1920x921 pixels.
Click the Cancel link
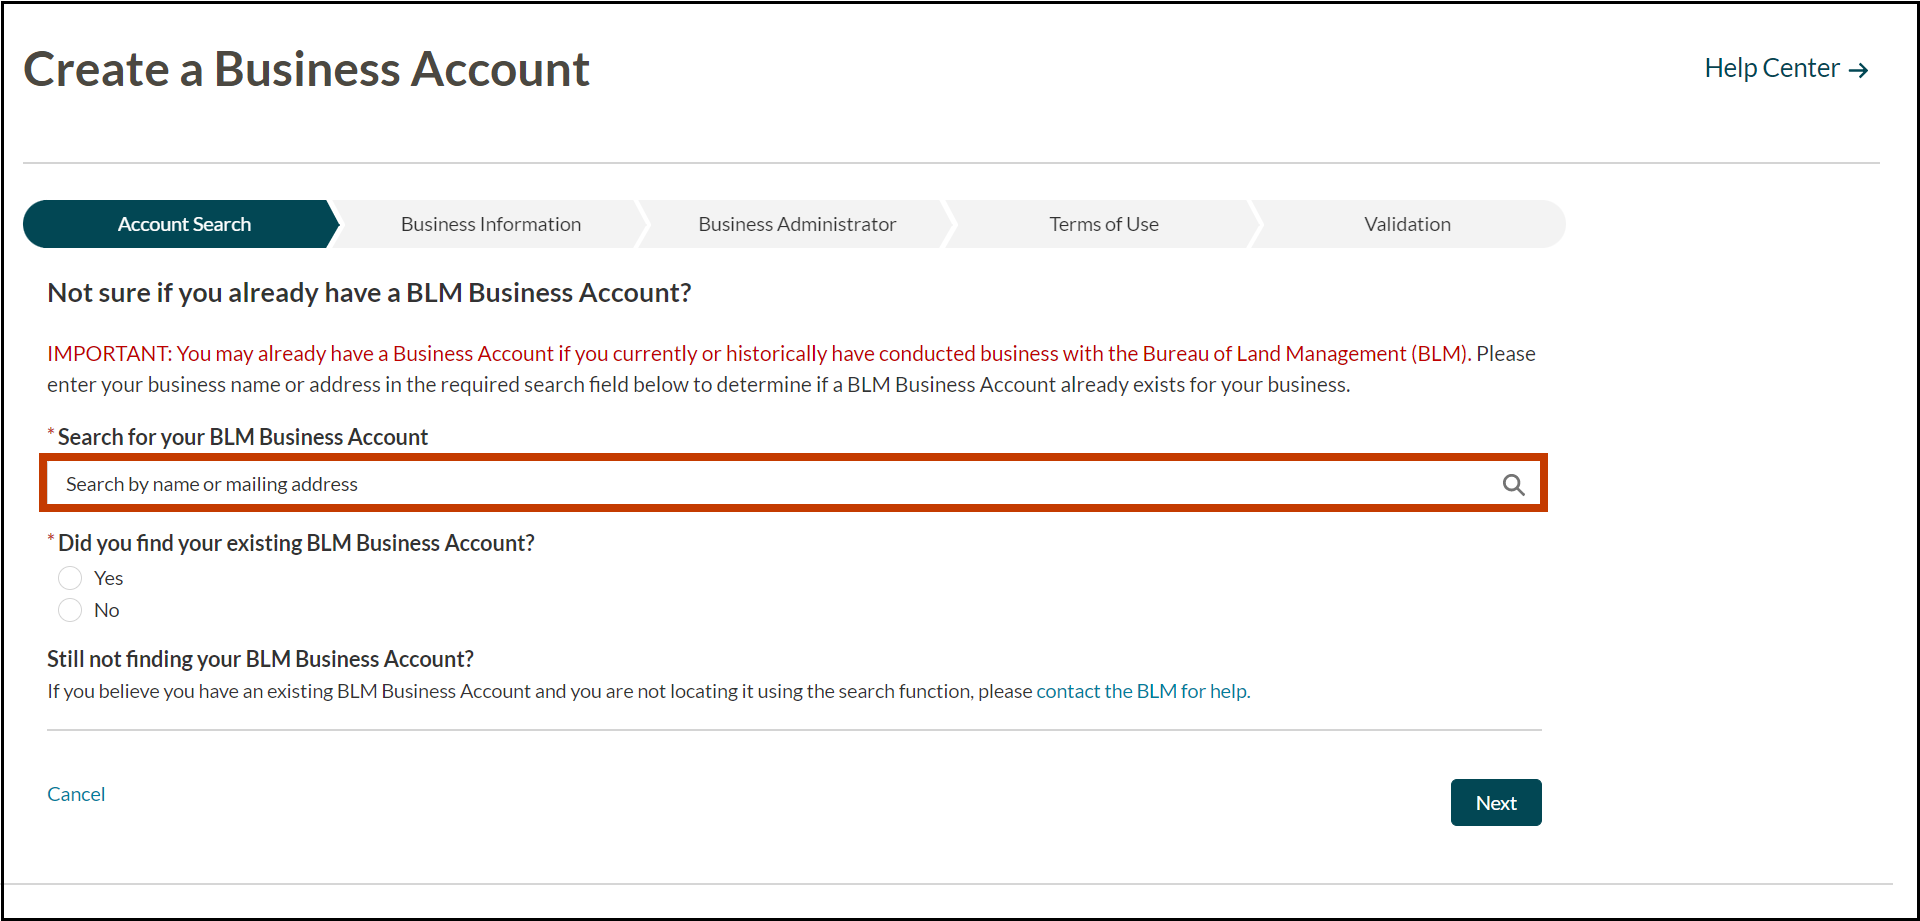[76, 793]
